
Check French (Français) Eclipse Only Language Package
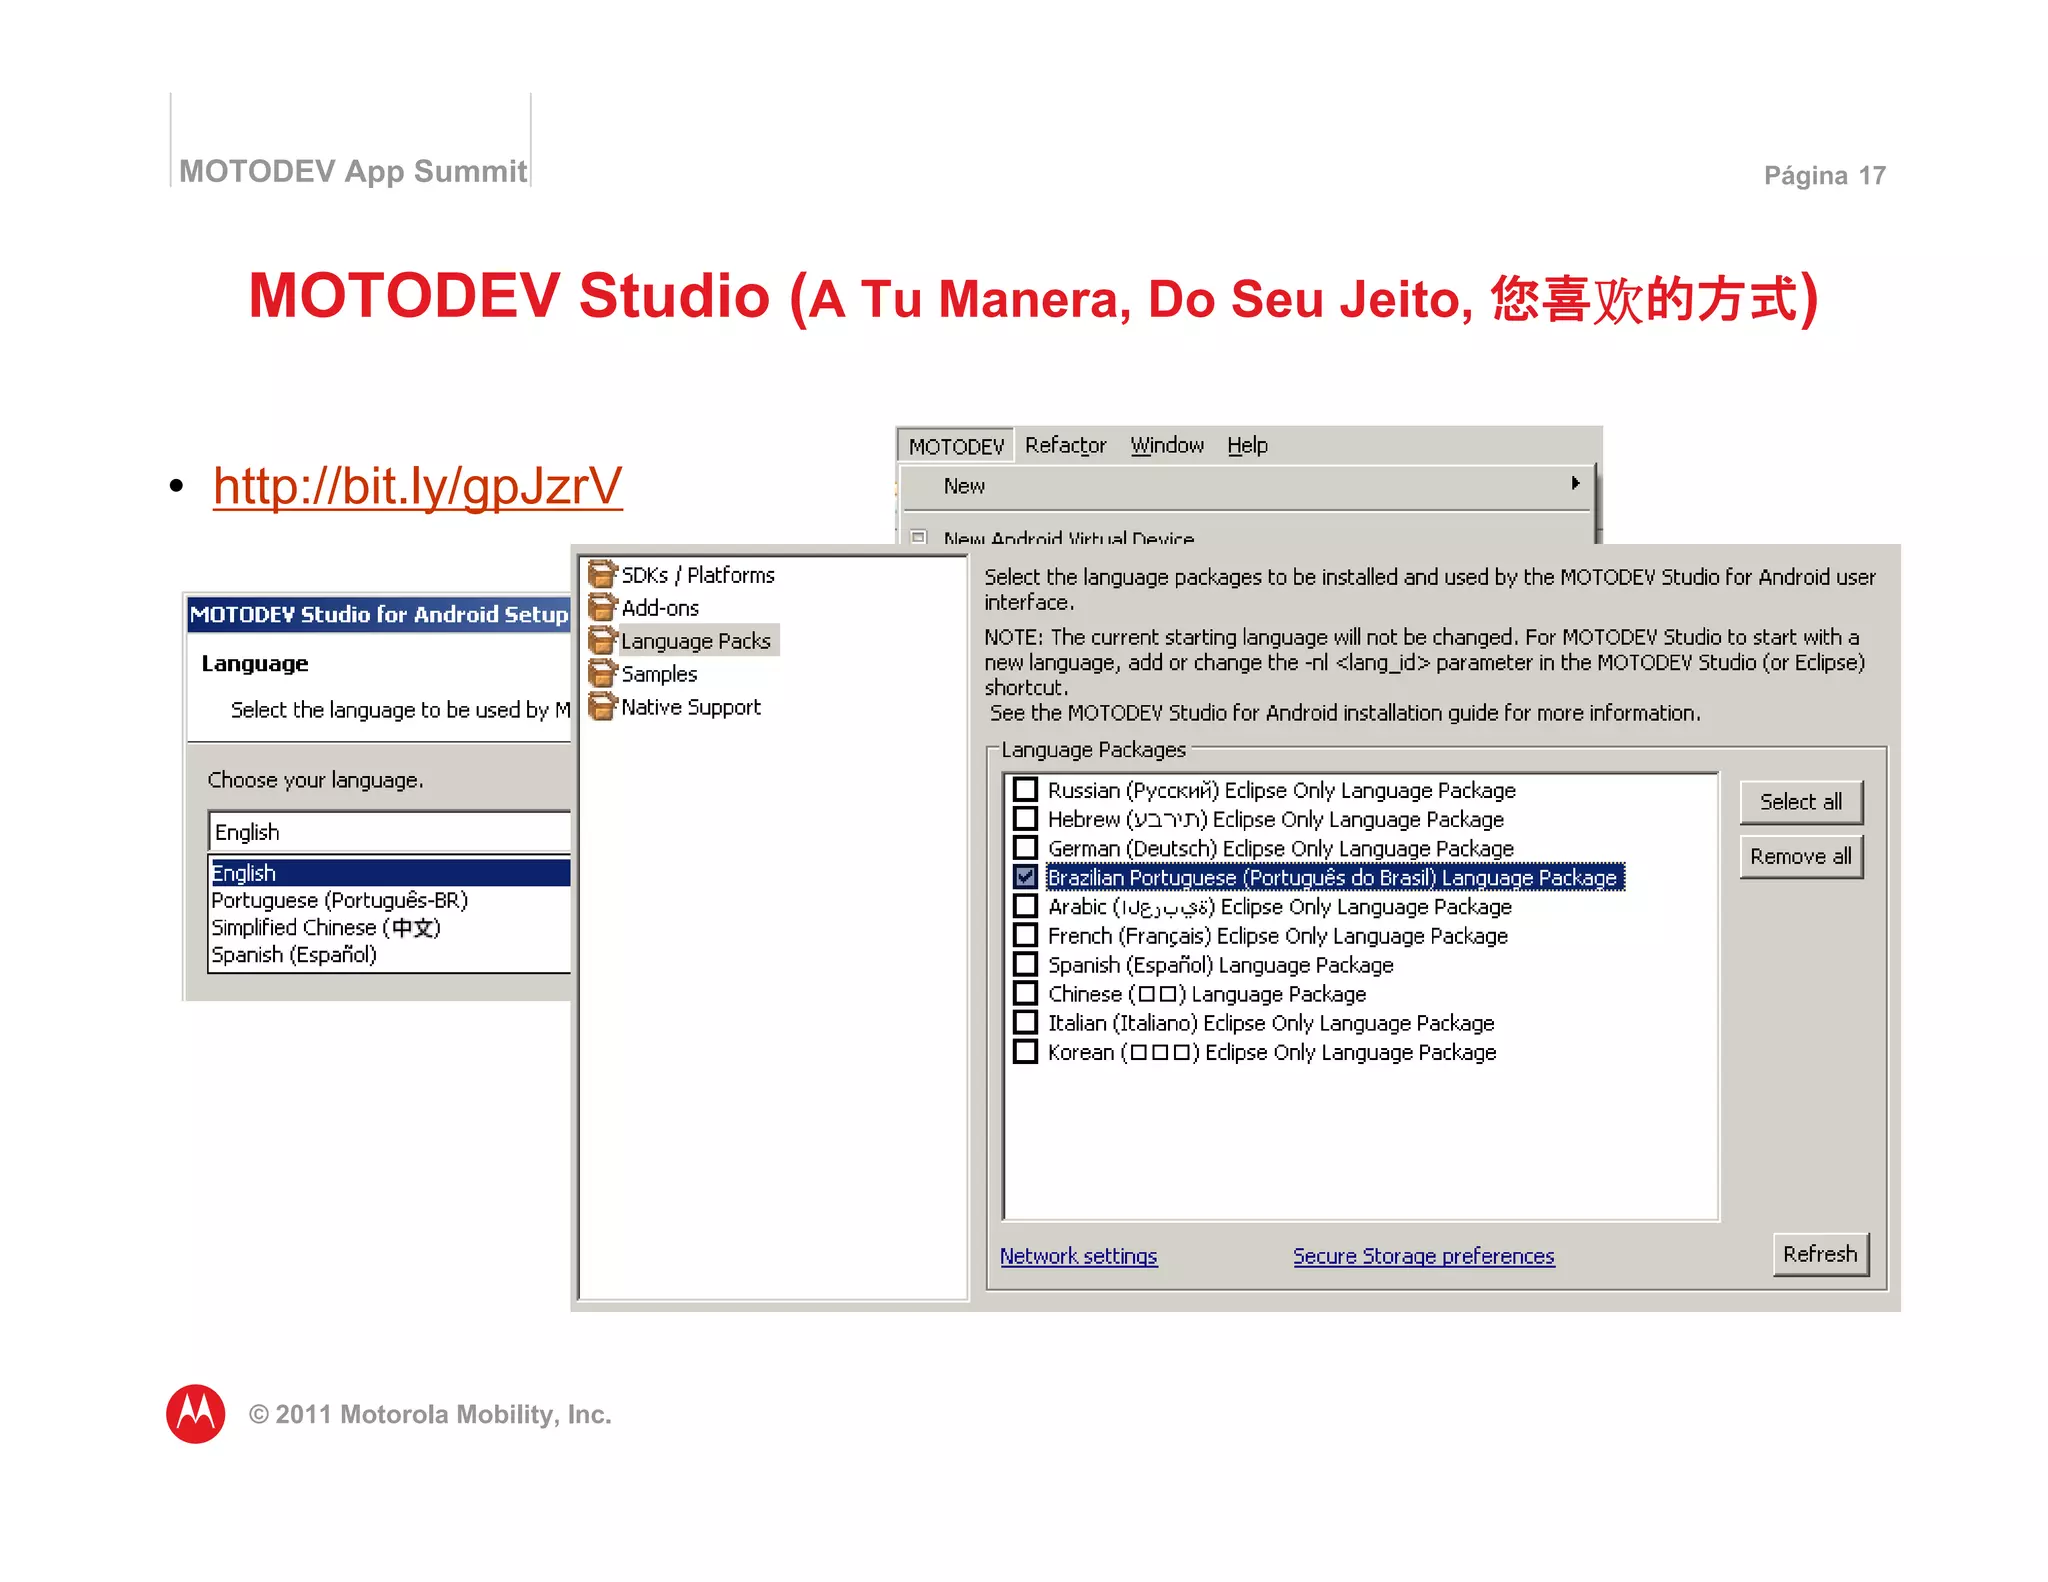1025,935
